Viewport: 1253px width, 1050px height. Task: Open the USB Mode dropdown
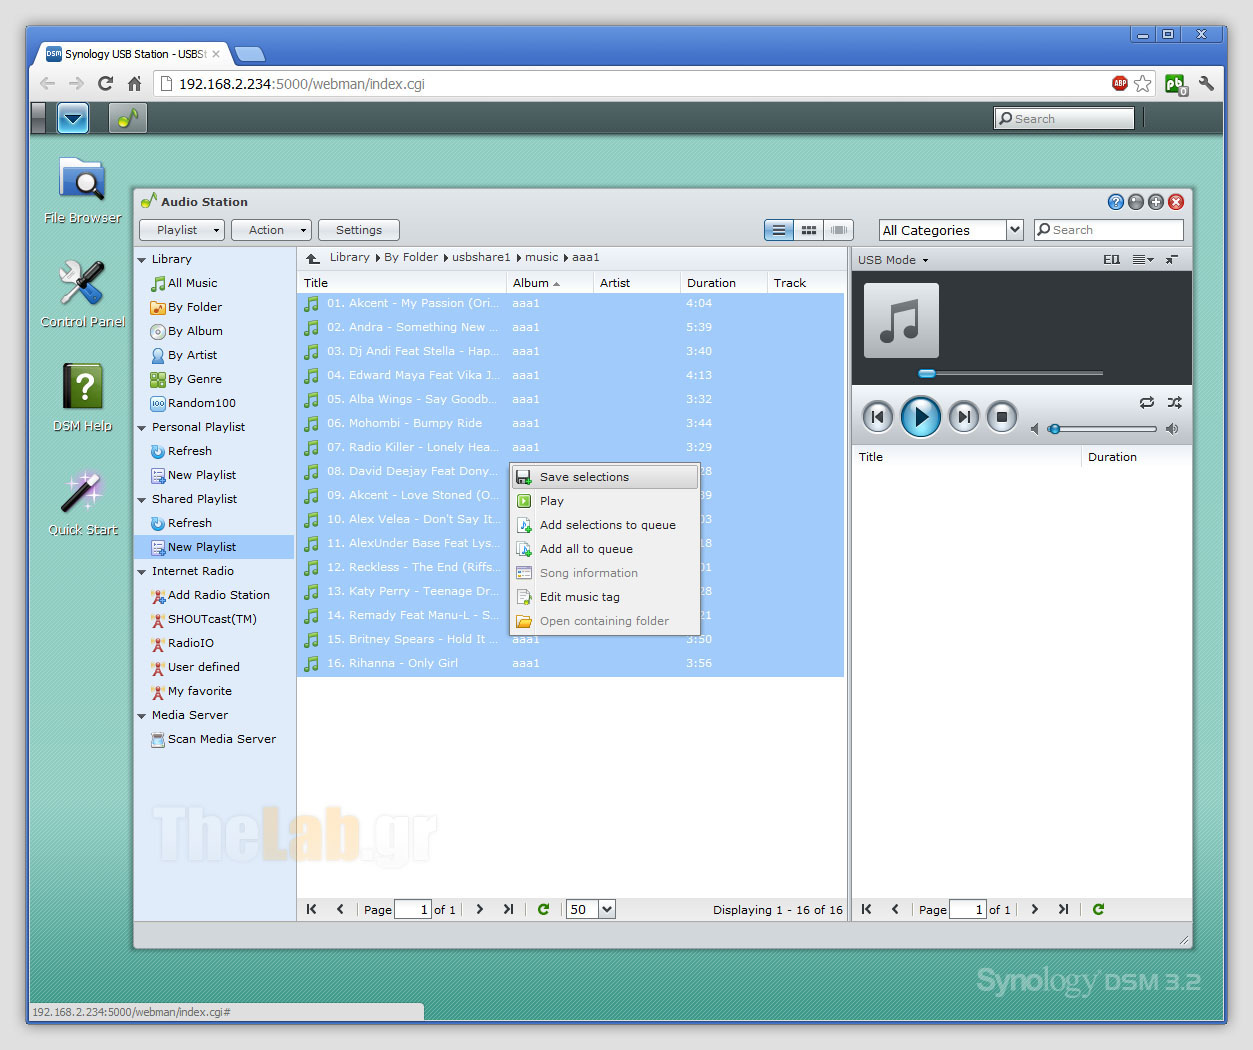tap(893, 260)
